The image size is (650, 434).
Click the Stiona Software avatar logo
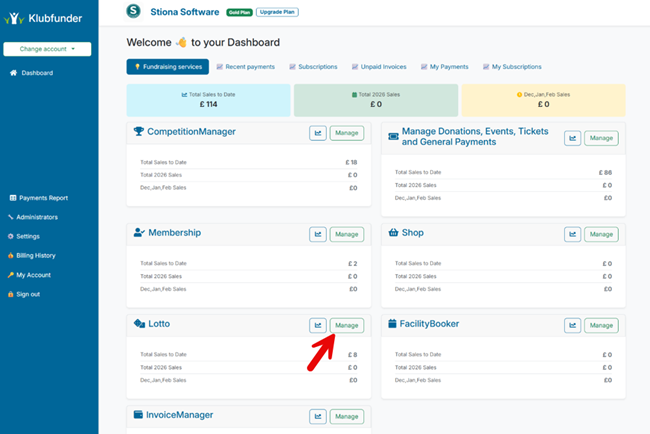133,11
